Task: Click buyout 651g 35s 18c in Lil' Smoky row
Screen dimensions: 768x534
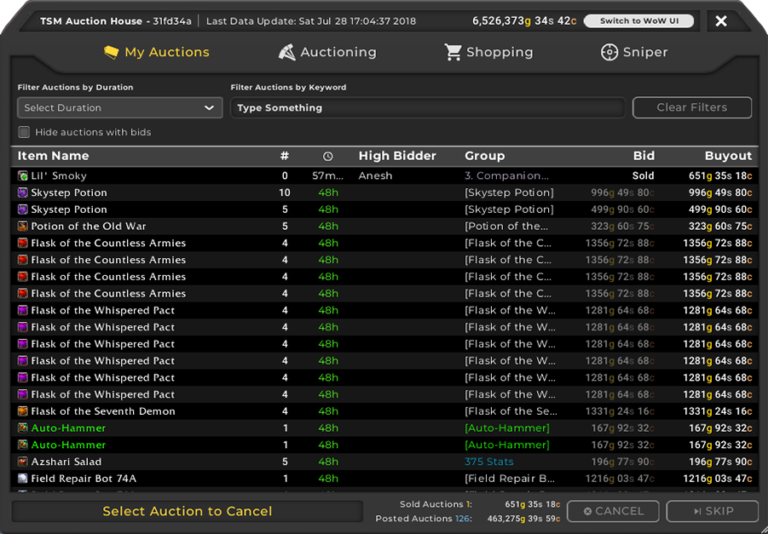Action: (x=720, y=176)
